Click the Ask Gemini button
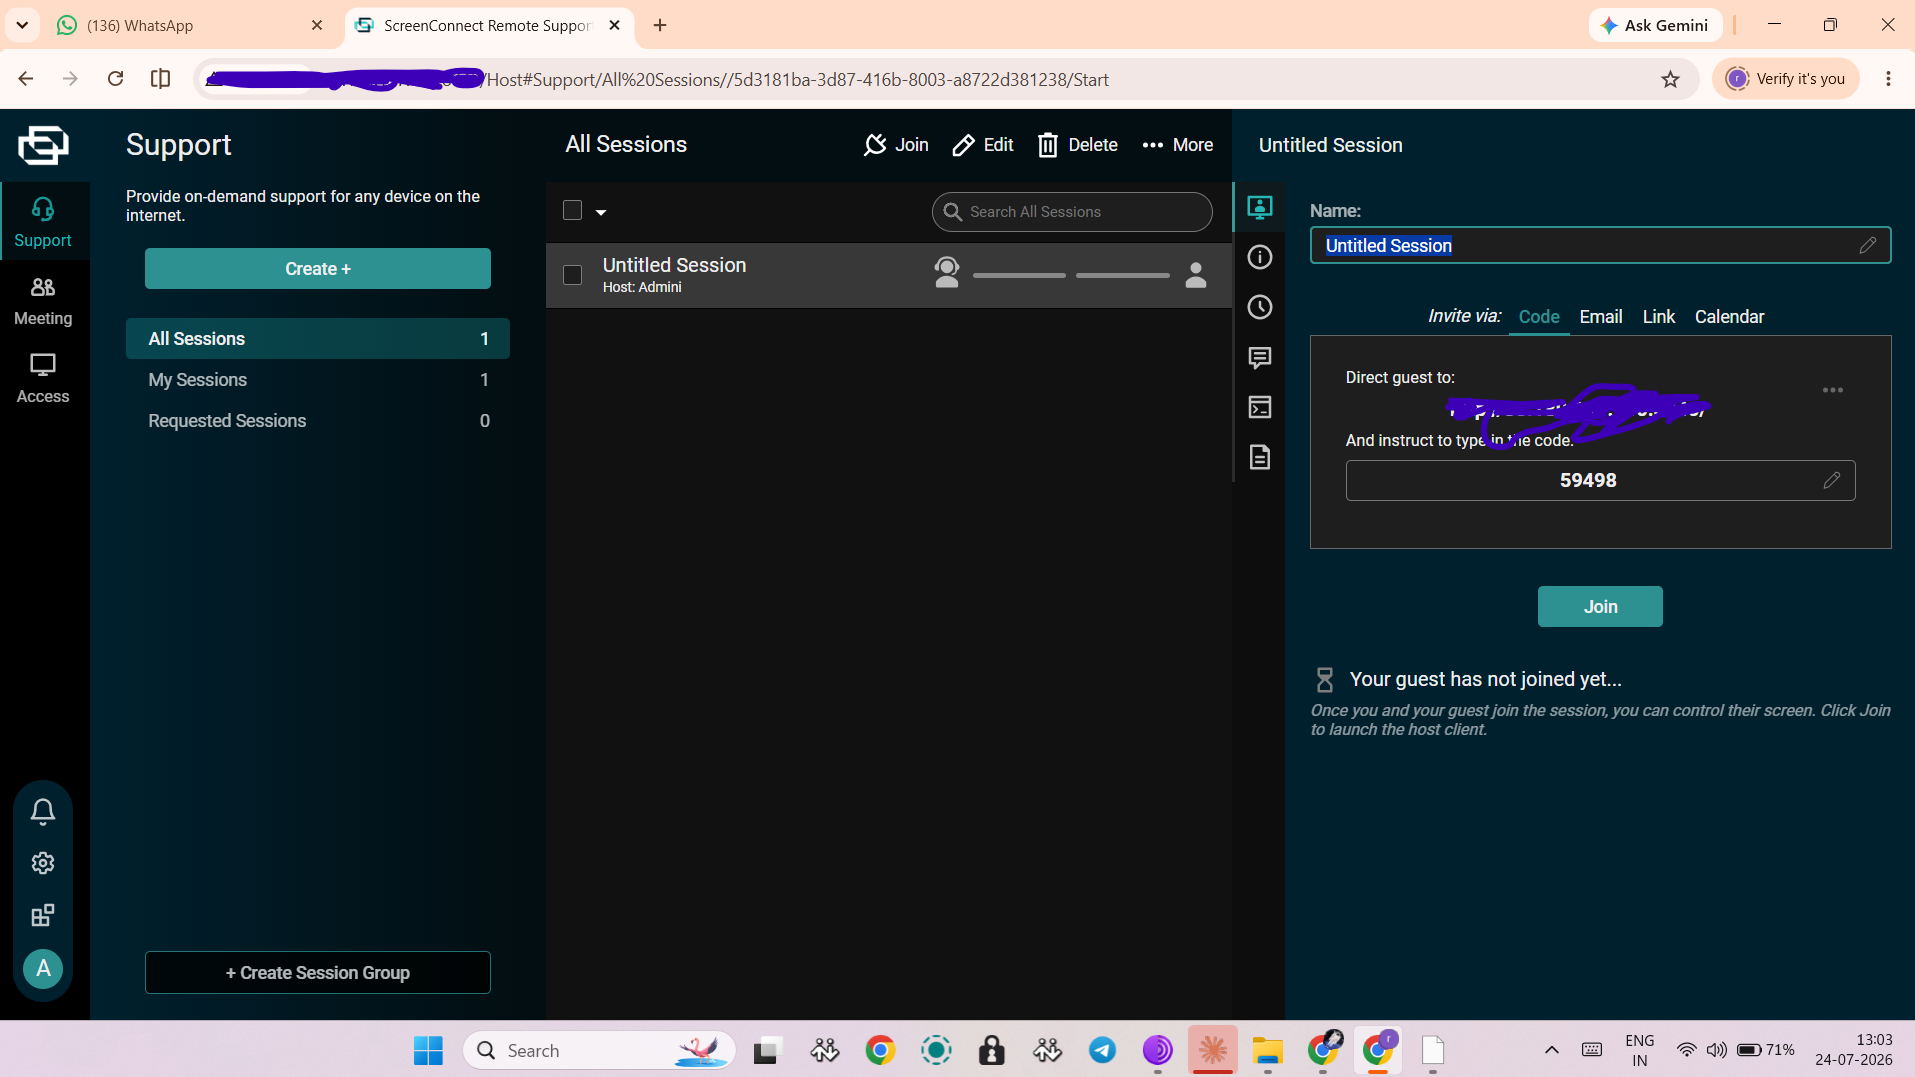 click(1655, 25)
